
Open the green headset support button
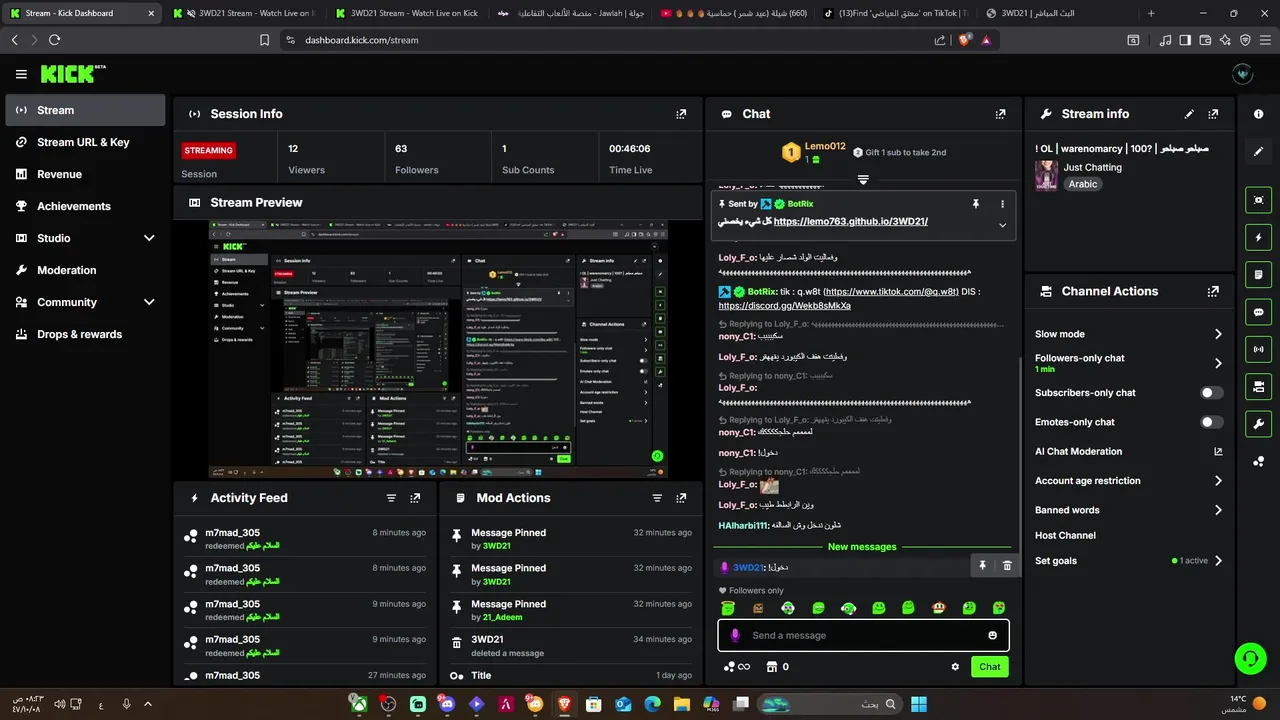coord(1250,658)
